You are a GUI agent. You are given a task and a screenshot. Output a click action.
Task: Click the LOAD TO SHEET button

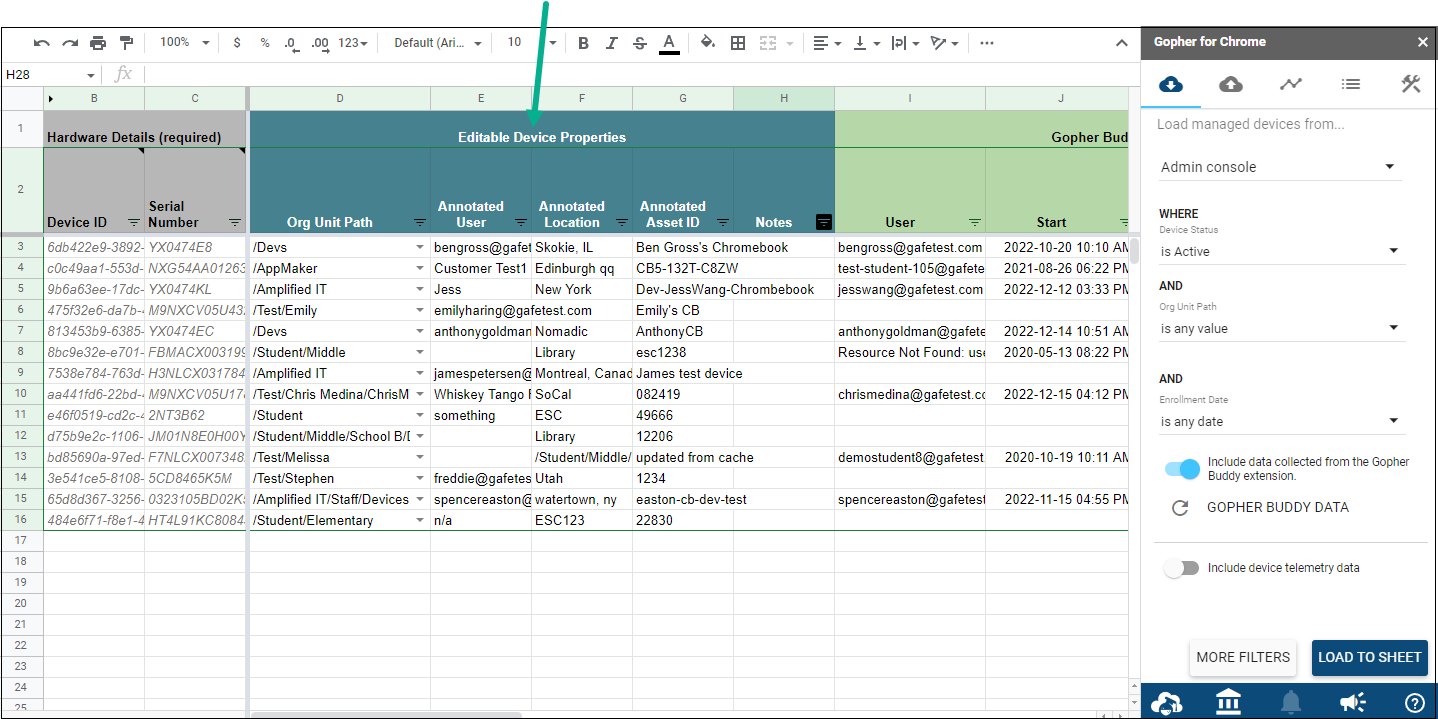[1369, 657]
